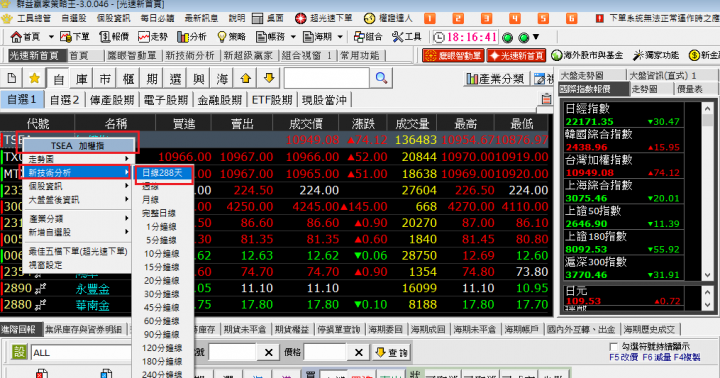720x378 pixels.
Task: Click the magnifier search icon
Action: [x=381, y=78]
